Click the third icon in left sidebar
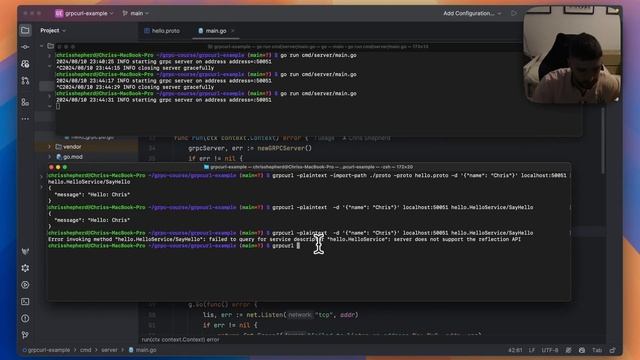Image resolution: width=640 pixels, height=360 pixels. coord(25,64)
